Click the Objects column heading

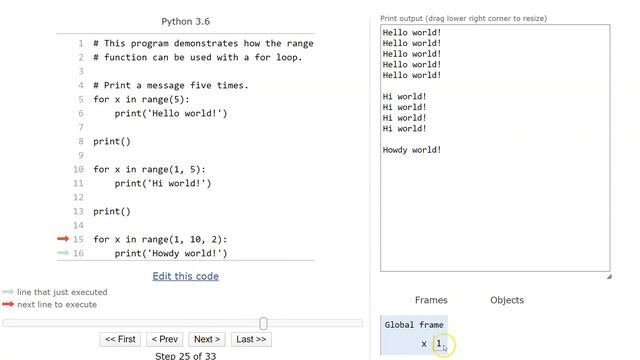[x=507, y=300]
